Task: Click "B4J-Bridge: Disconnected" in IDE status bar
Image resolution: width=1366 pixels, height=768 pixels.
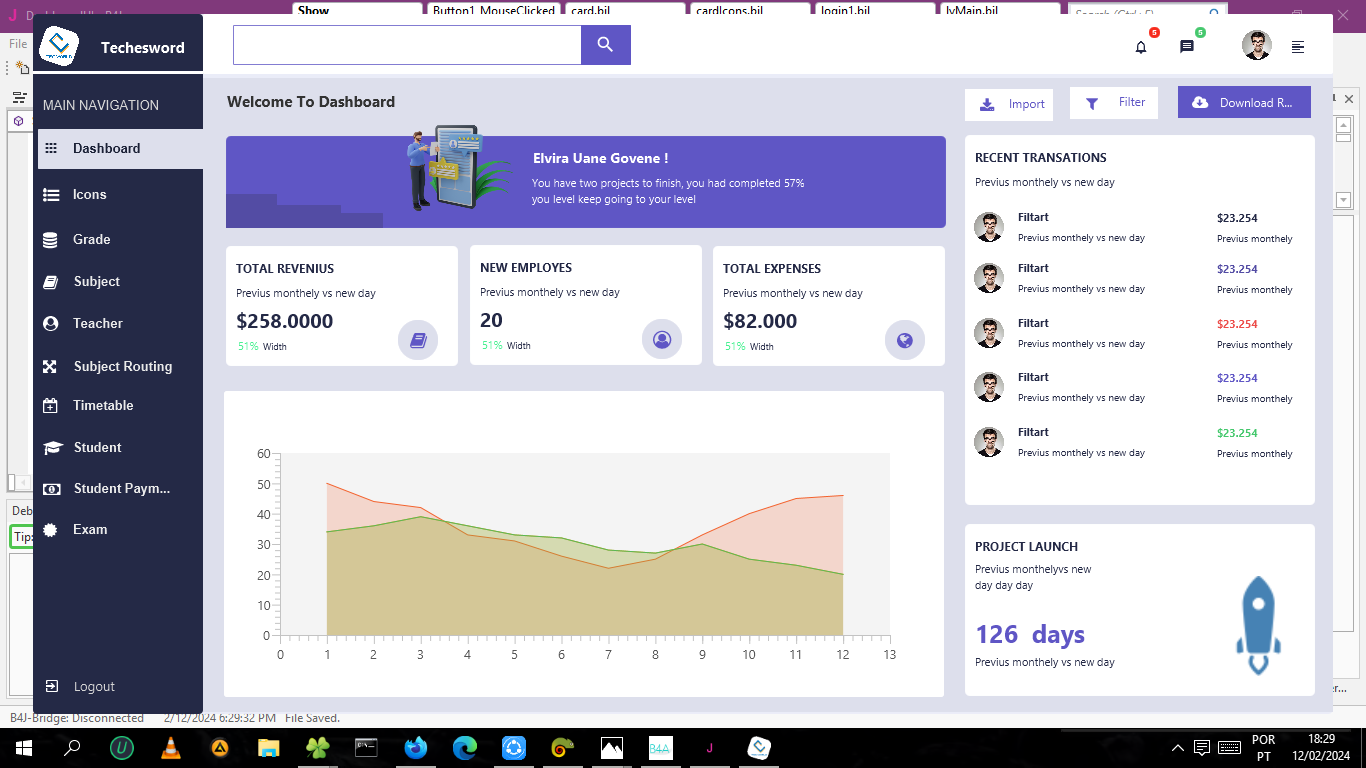Action: click(77, 718)
